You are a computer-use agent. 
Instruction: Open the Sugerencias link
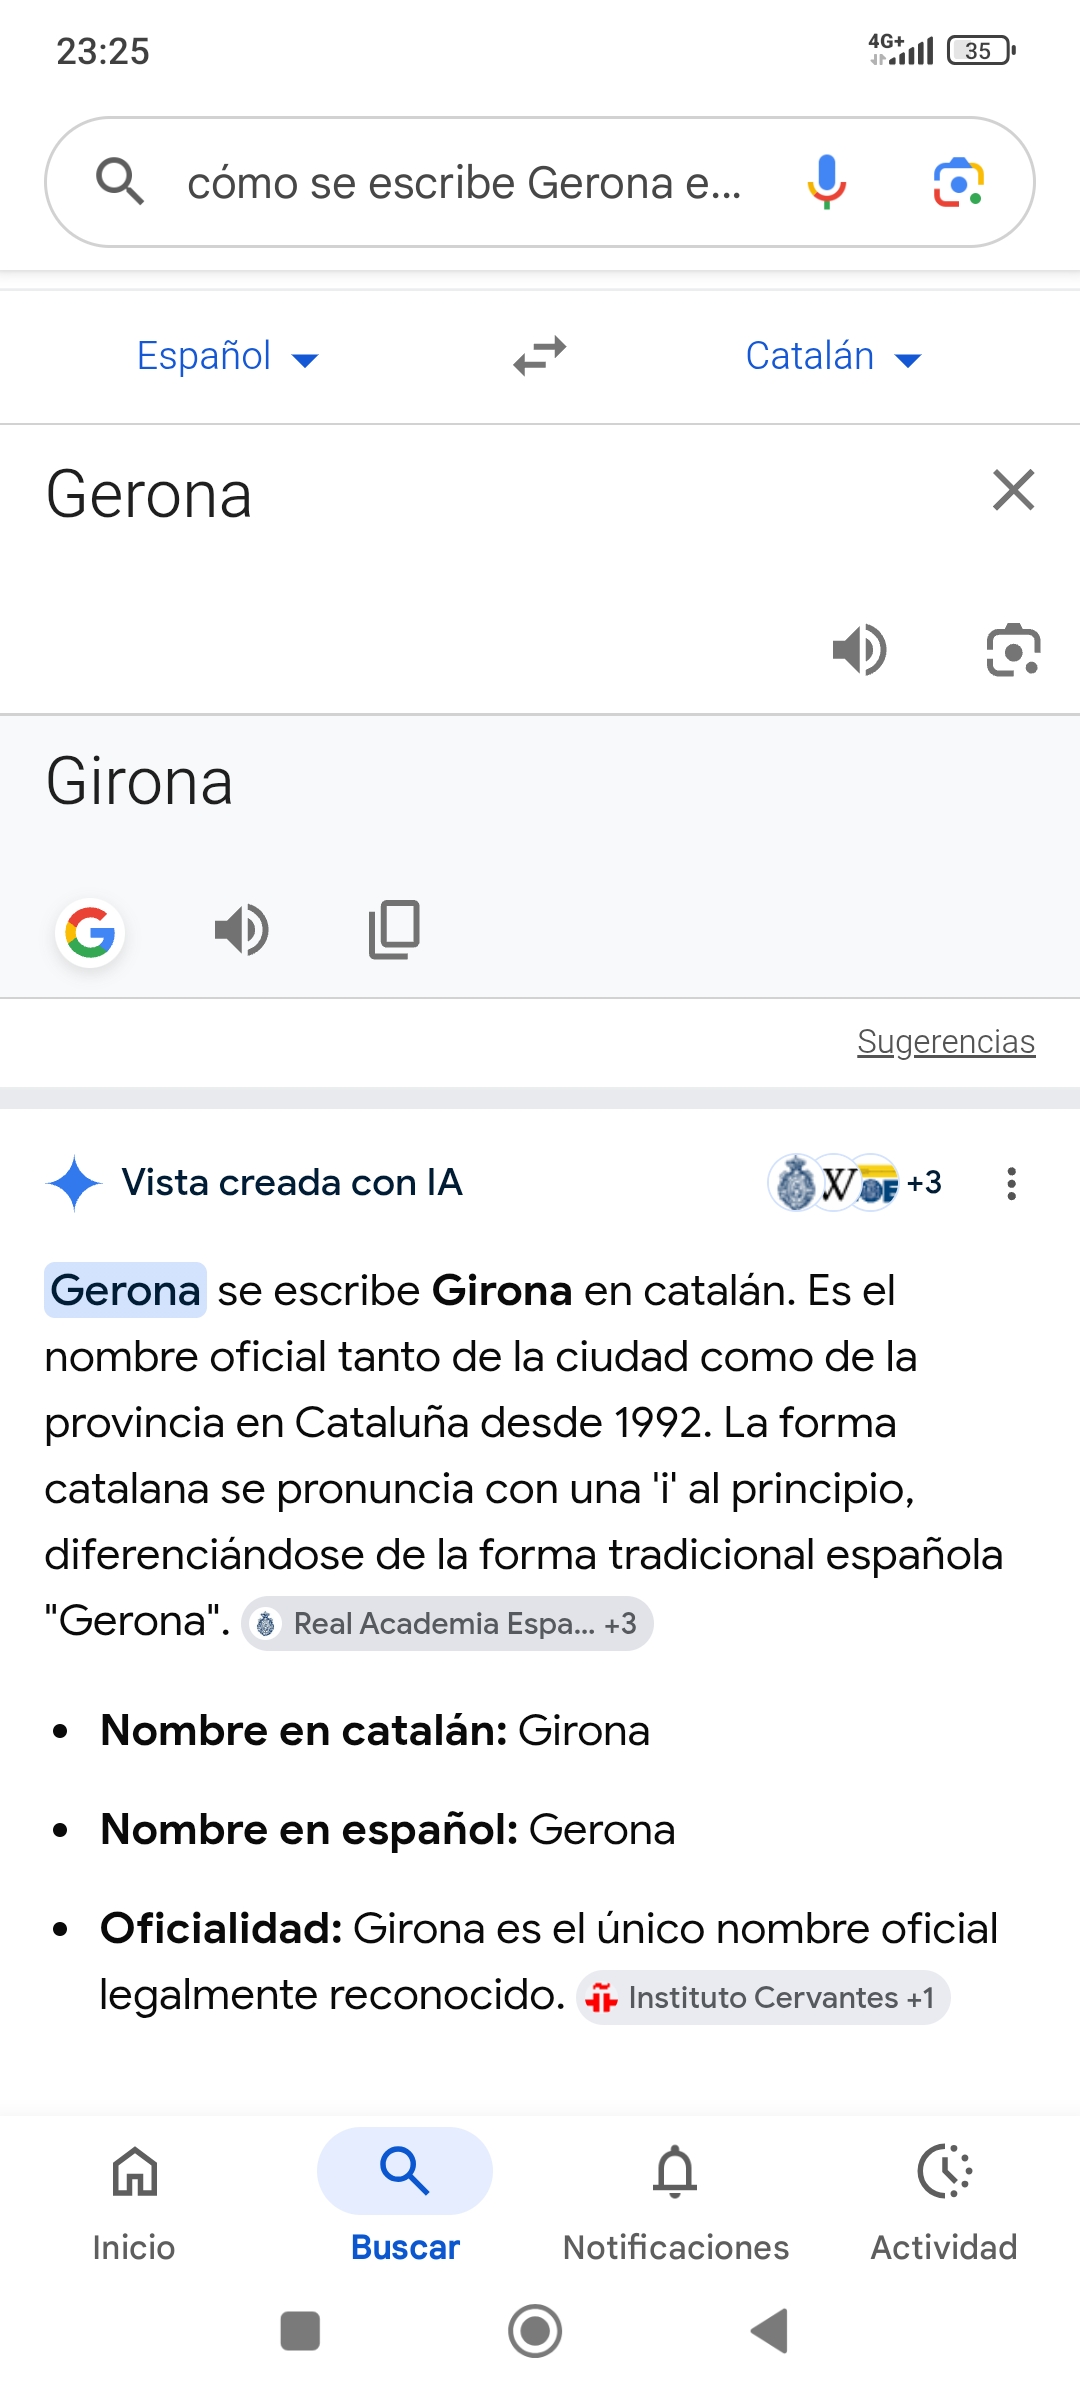tap(945, 1041)
